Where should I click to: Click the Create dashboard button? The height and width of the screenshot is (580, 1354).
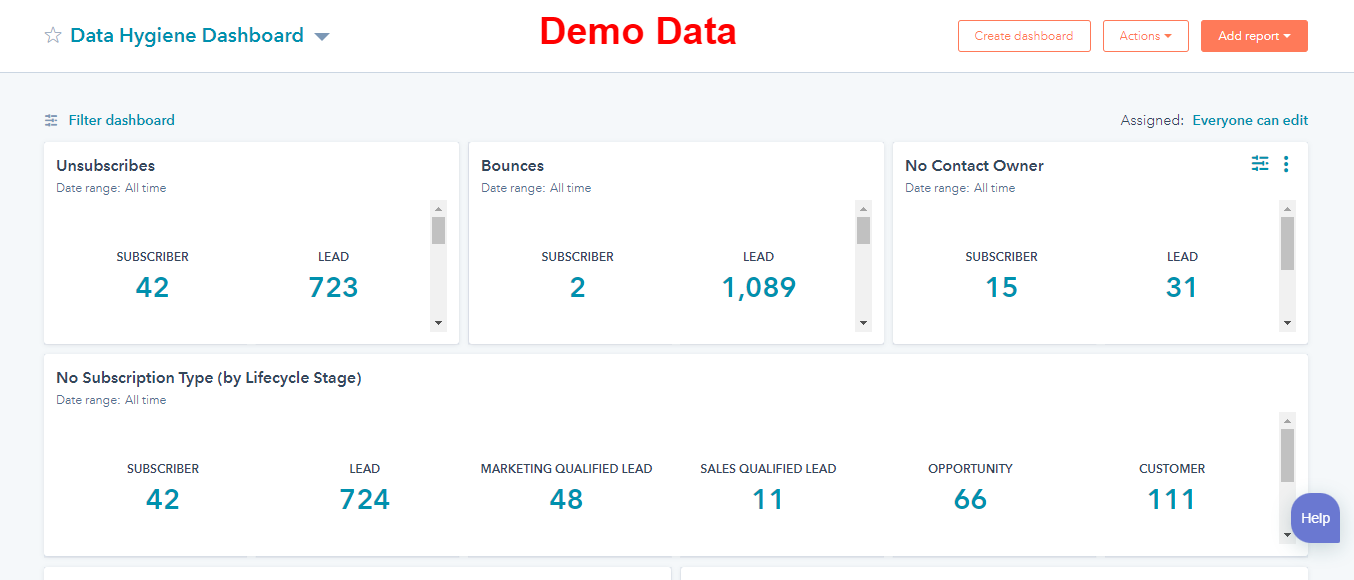coord(1024,35)
